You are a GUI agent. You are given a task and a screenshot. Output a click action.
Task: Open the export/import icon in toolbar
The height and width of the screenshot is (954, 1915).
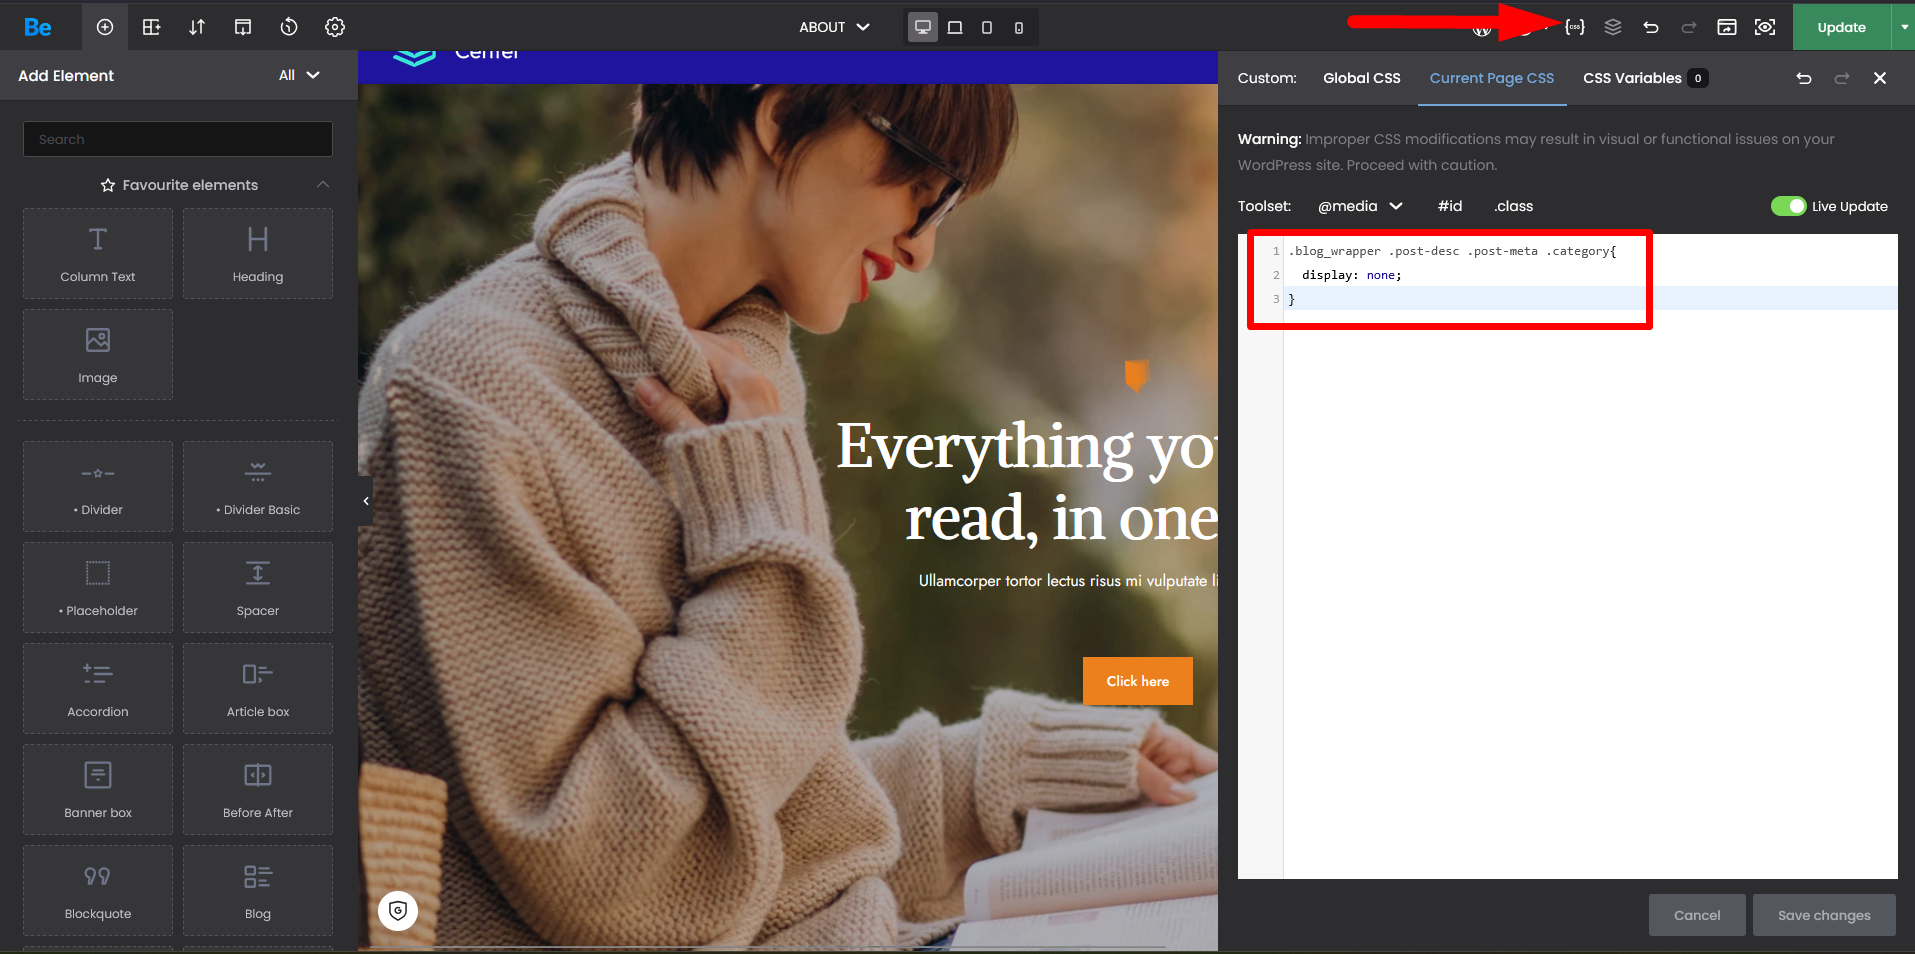tap(243, 27)
